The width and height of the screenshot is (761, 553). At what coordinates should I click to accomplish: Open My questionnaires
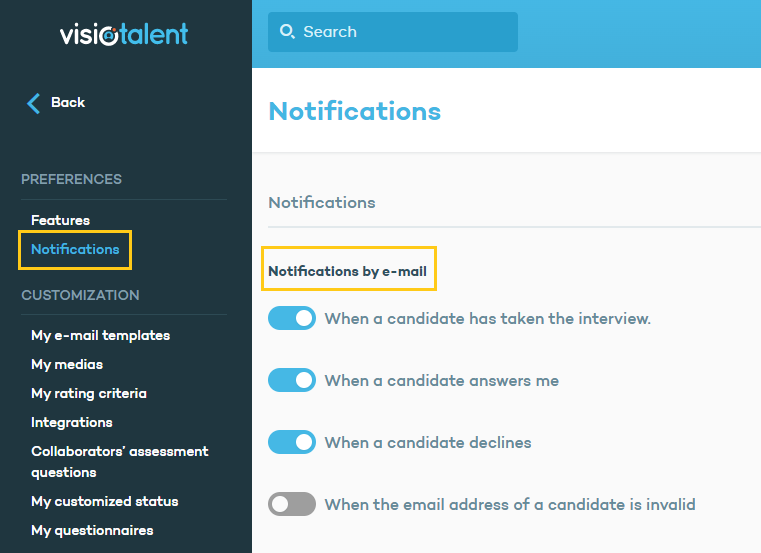(92, 530)
